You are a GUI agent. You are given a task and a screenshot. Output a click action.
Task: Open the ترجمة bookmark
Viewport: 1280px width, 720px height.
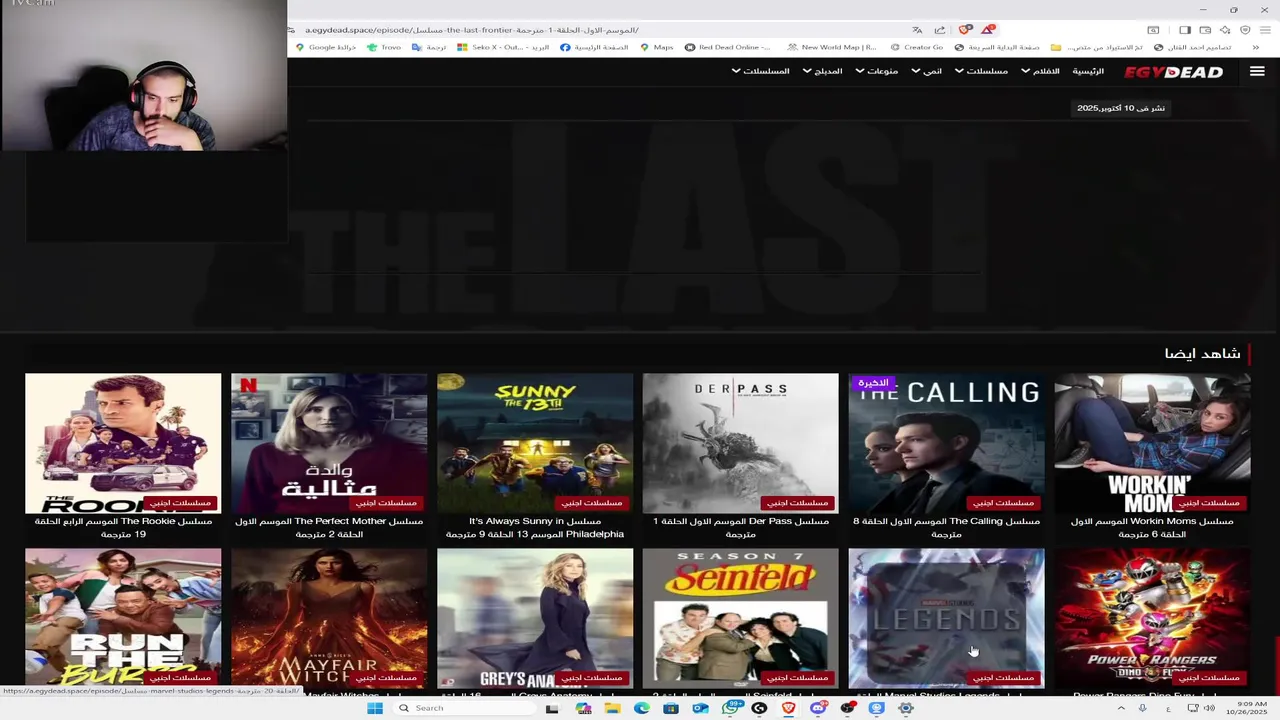(x=429, y=47)
